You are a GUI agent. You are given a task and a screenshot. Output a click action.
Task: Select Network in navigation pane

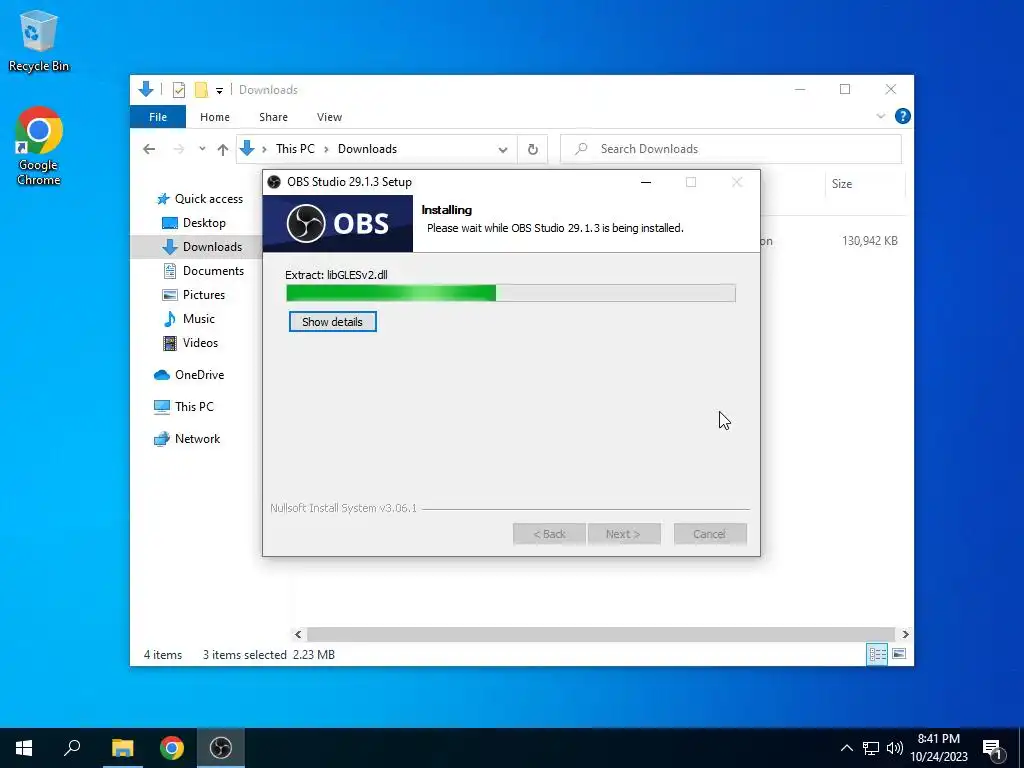[187, 439]
